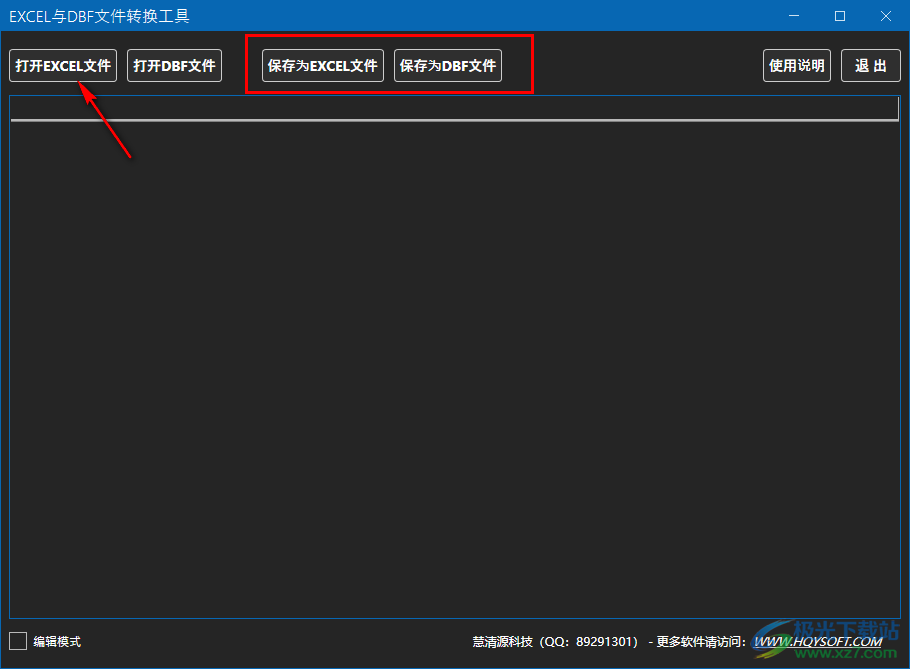Click the empty data grid header row

(x=454, y=109)
